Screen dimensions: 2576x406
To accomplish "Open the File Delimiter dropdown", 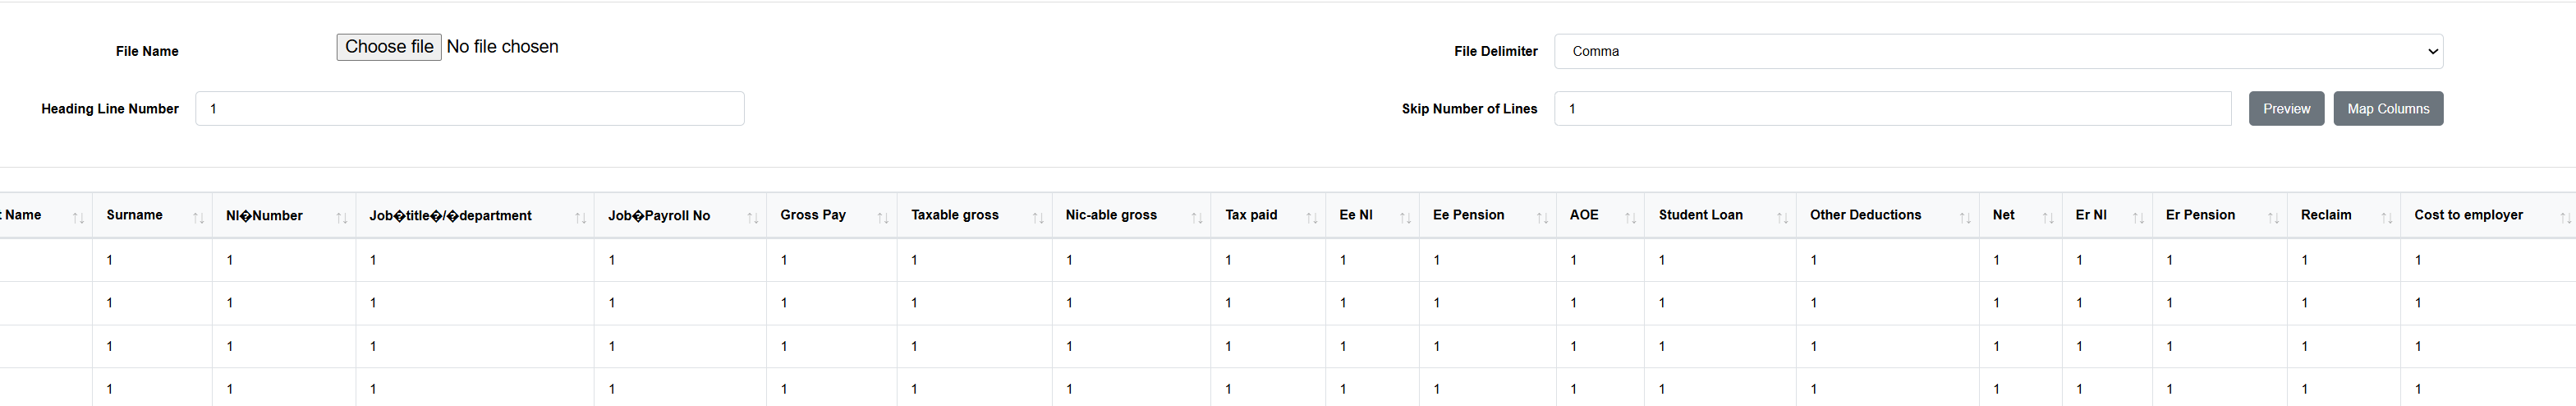I will pos(1997,51).
